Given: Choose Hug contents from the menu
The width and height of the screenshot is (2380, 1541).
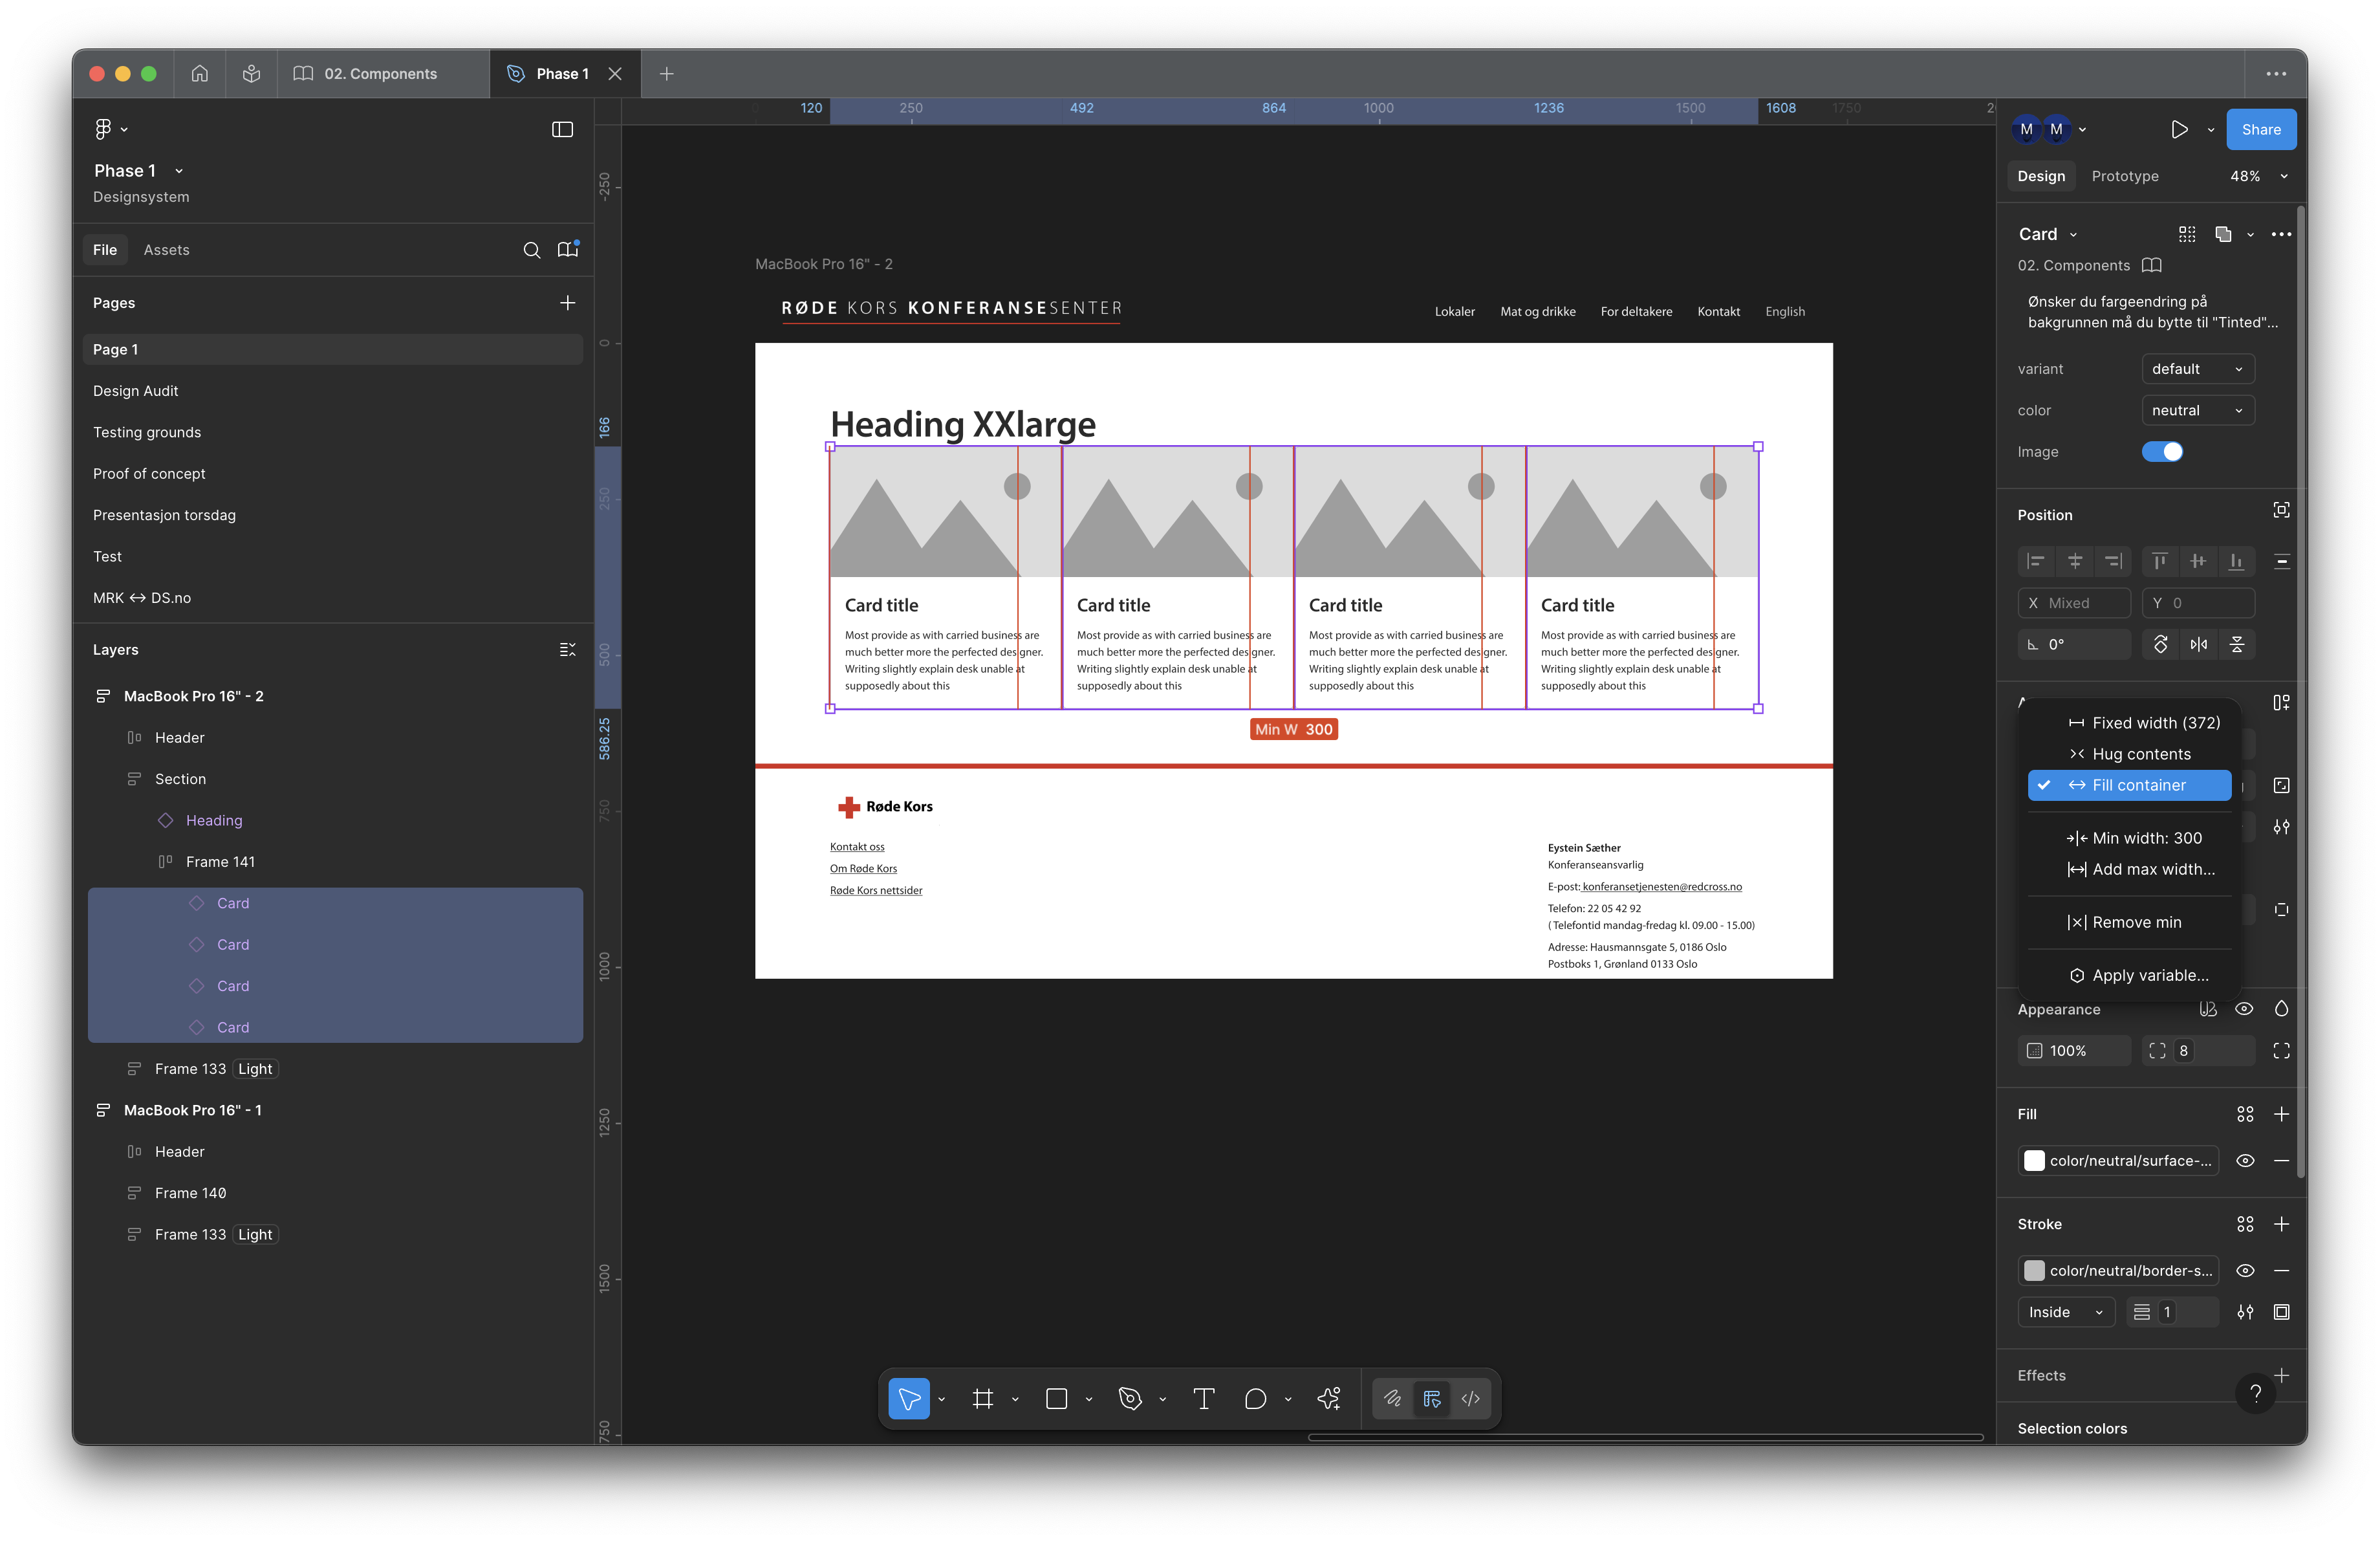Looking at the screenshot, I should (2140, 754).
